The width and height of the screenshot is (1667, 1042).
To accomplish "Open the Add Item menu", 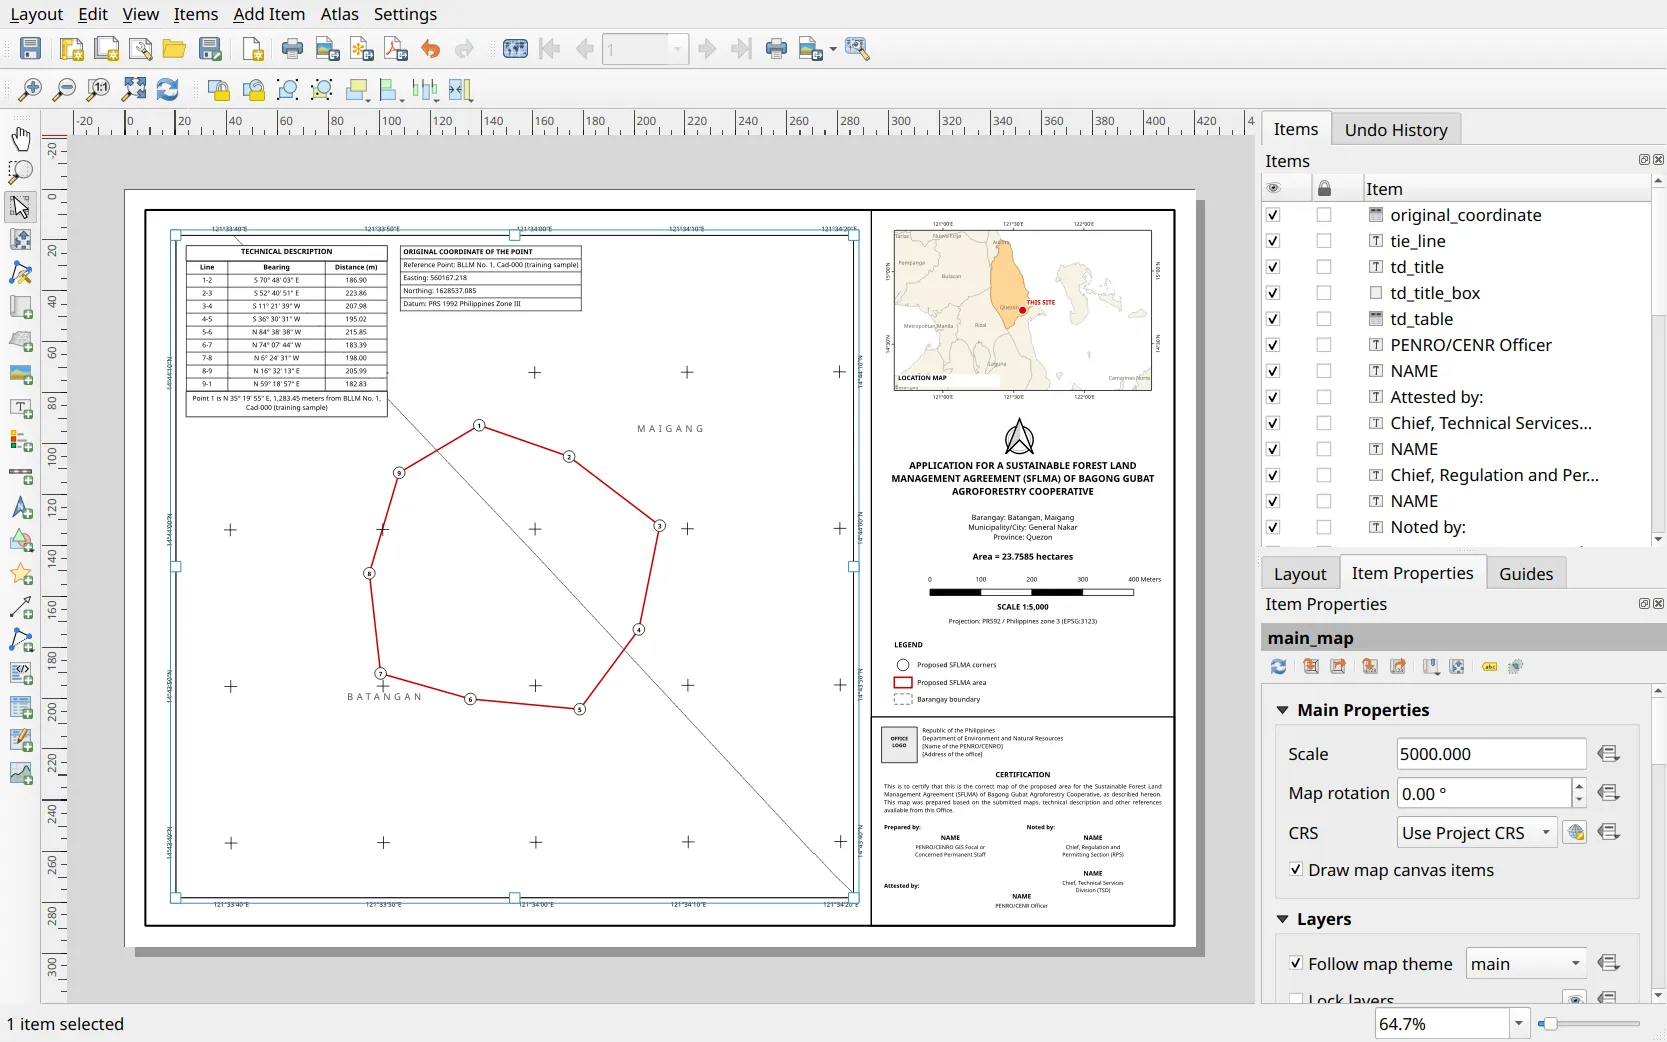I will [x=269, y=14].
